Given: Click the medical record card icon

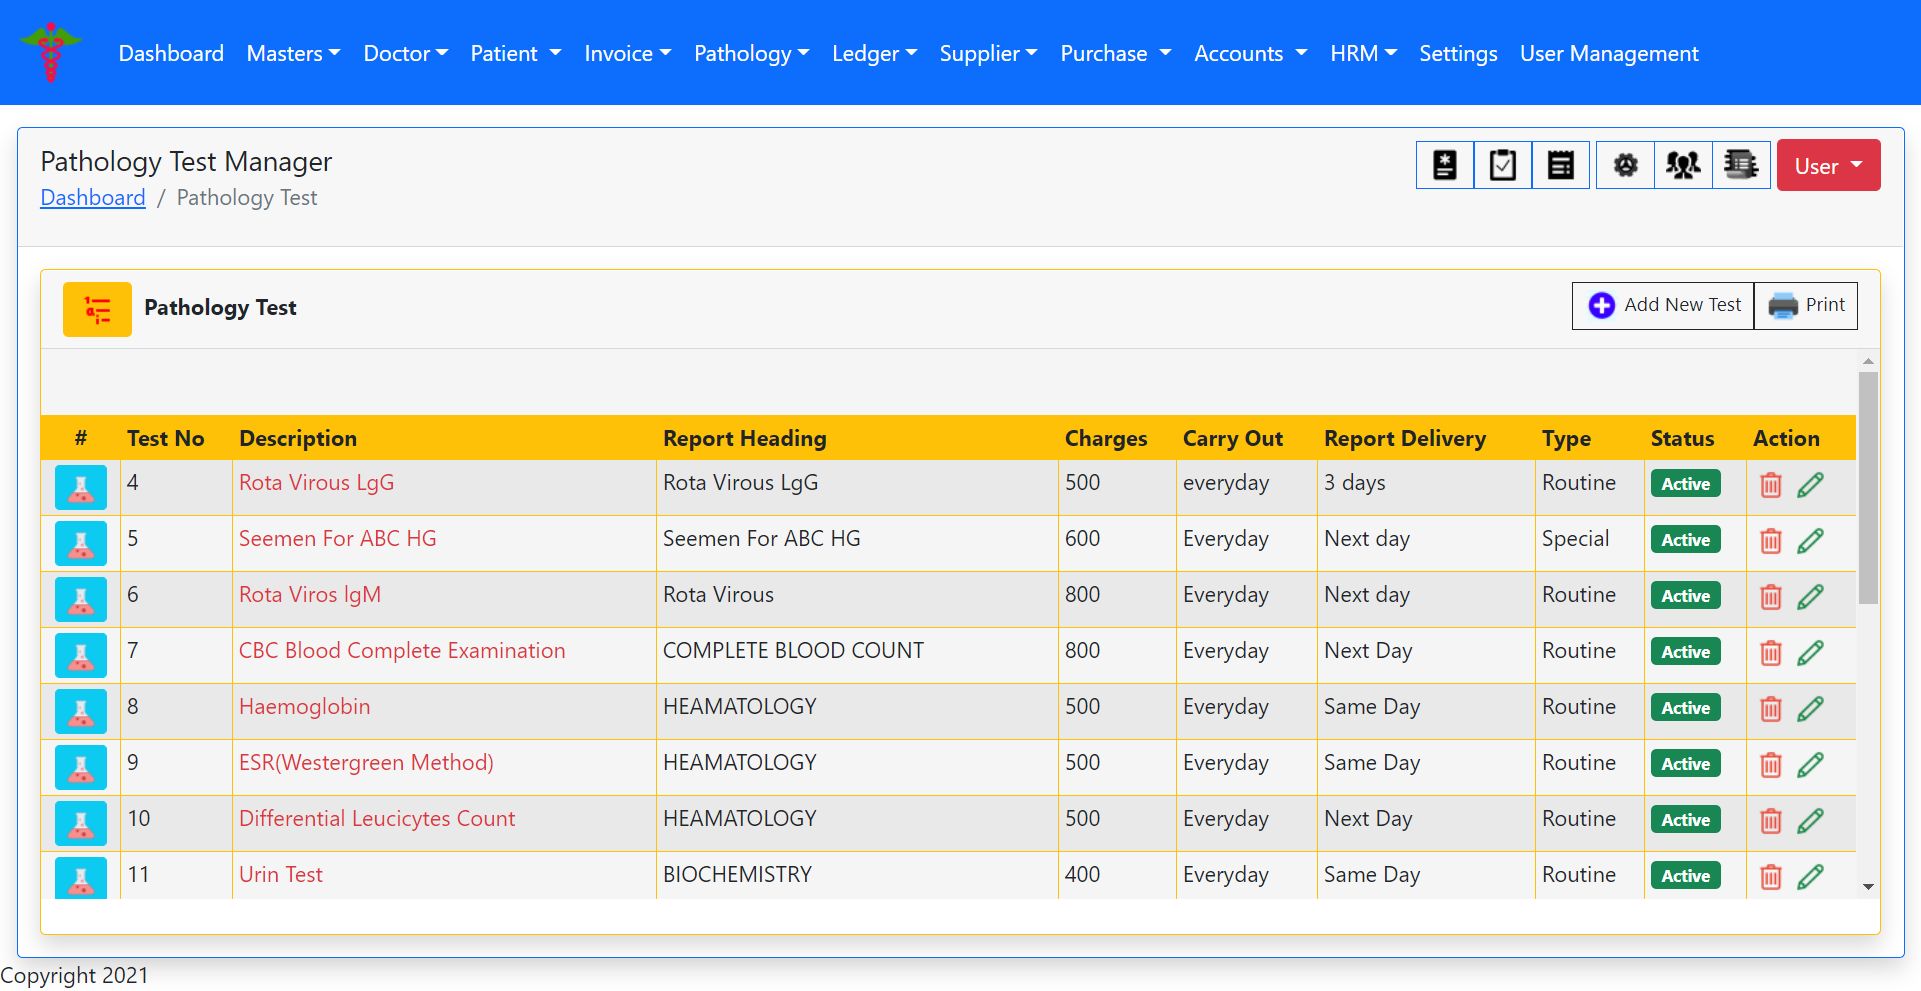Looking at the screenshot, I should 1444,165.
